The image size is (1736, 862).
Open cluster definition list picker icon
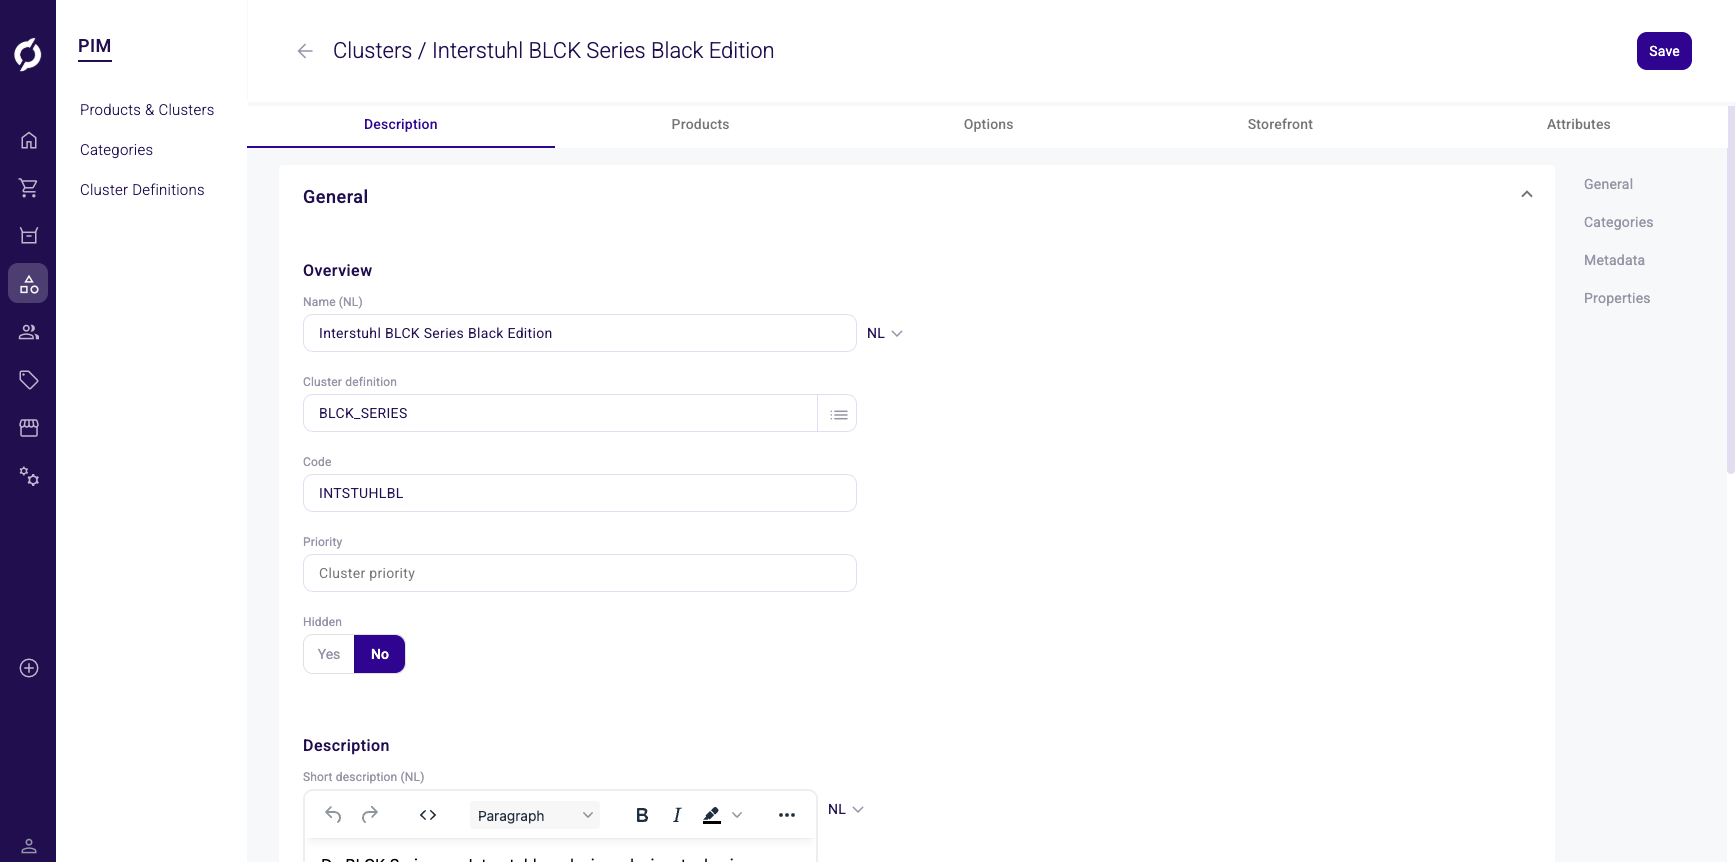(x=838, y=414)
